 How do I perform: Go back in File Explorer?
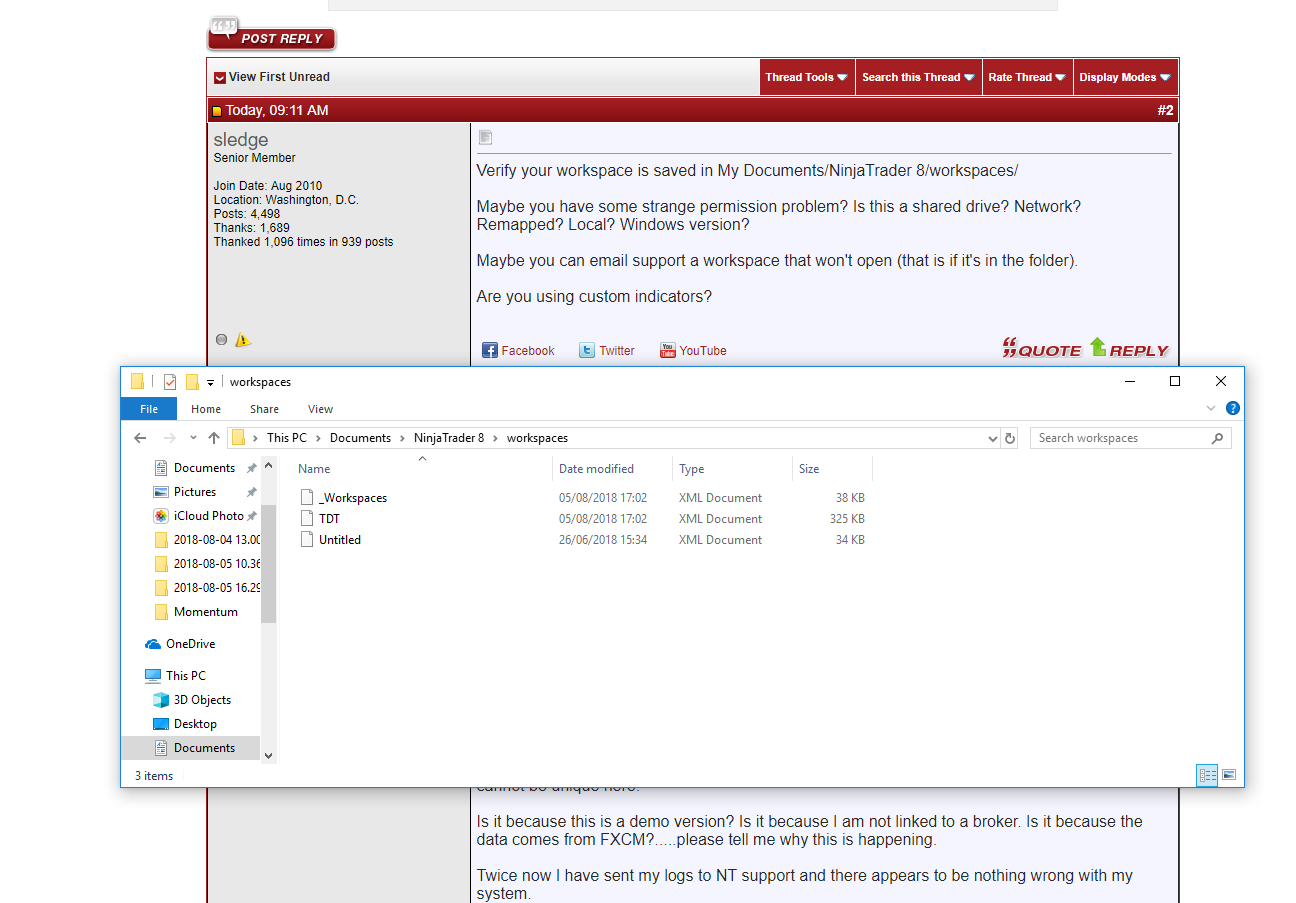click(140, 438)
